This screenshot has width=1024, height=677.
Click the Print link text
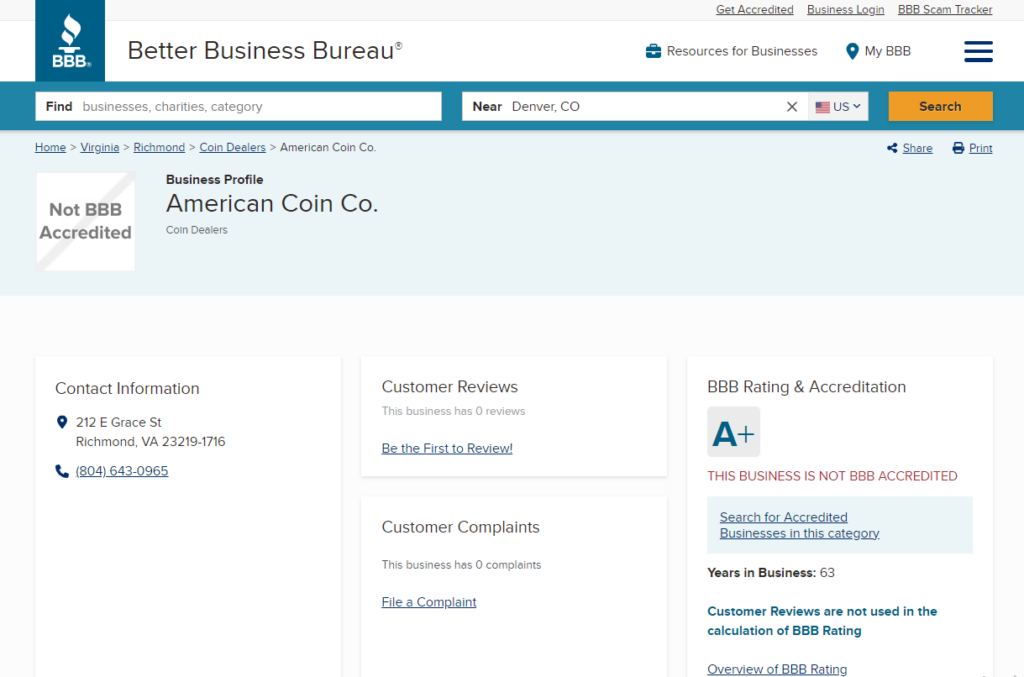point(980,148)
